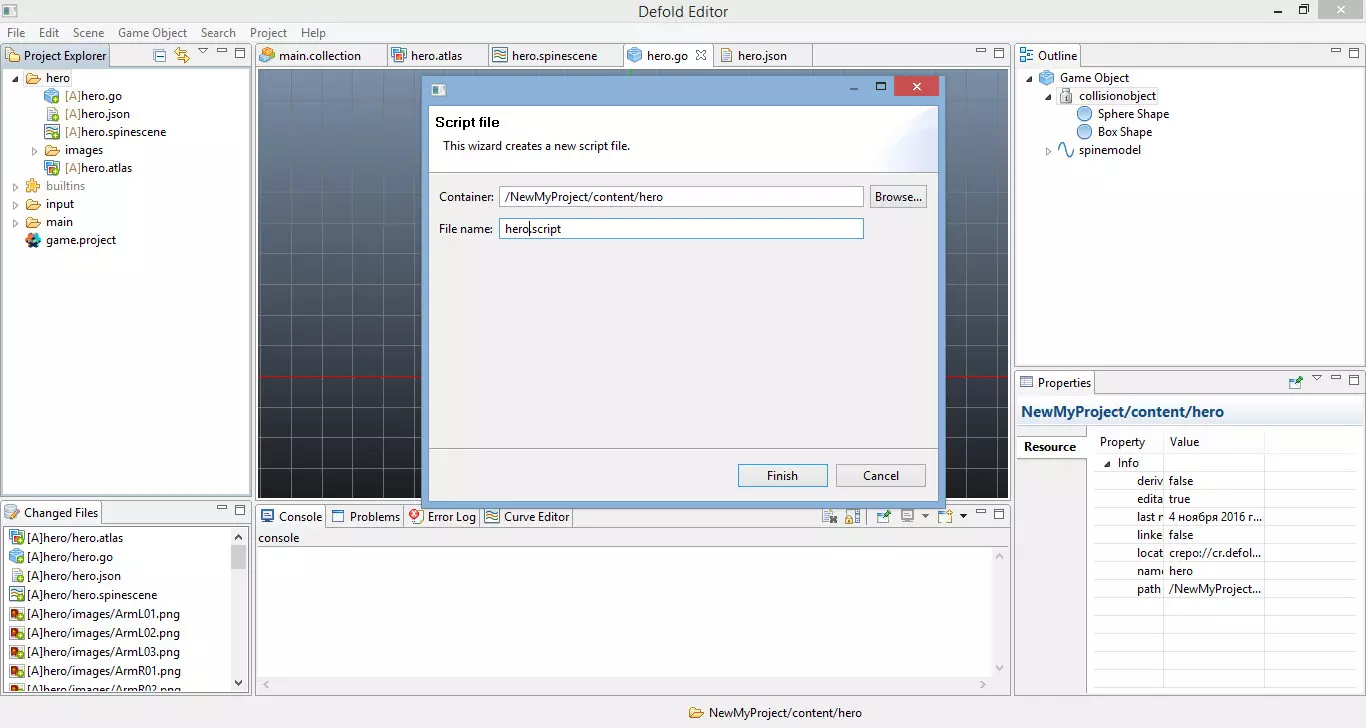The height and width of the screenshot is (728, 1366).
Task: Click the game.project file icon
Action: click(33, 240)
